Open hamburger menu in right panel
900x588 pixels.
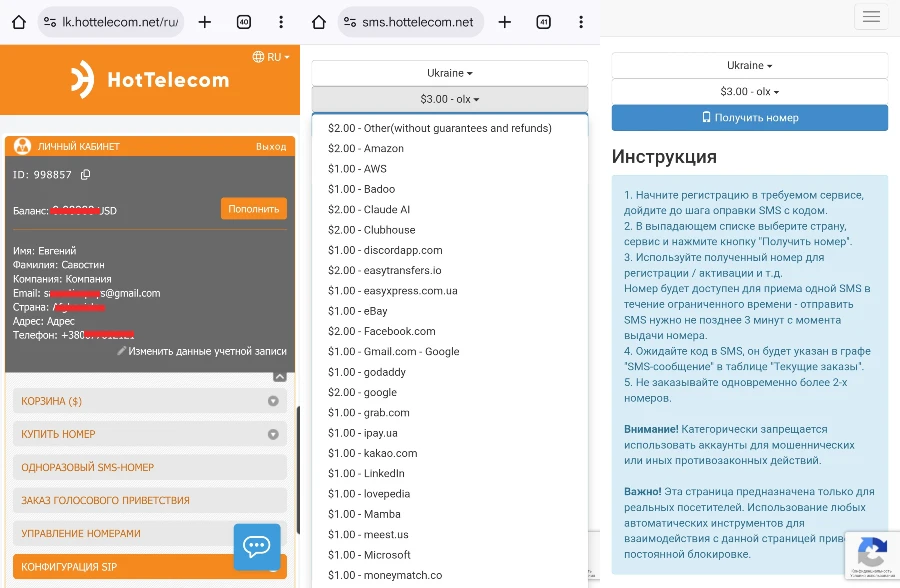coord(871,17)
